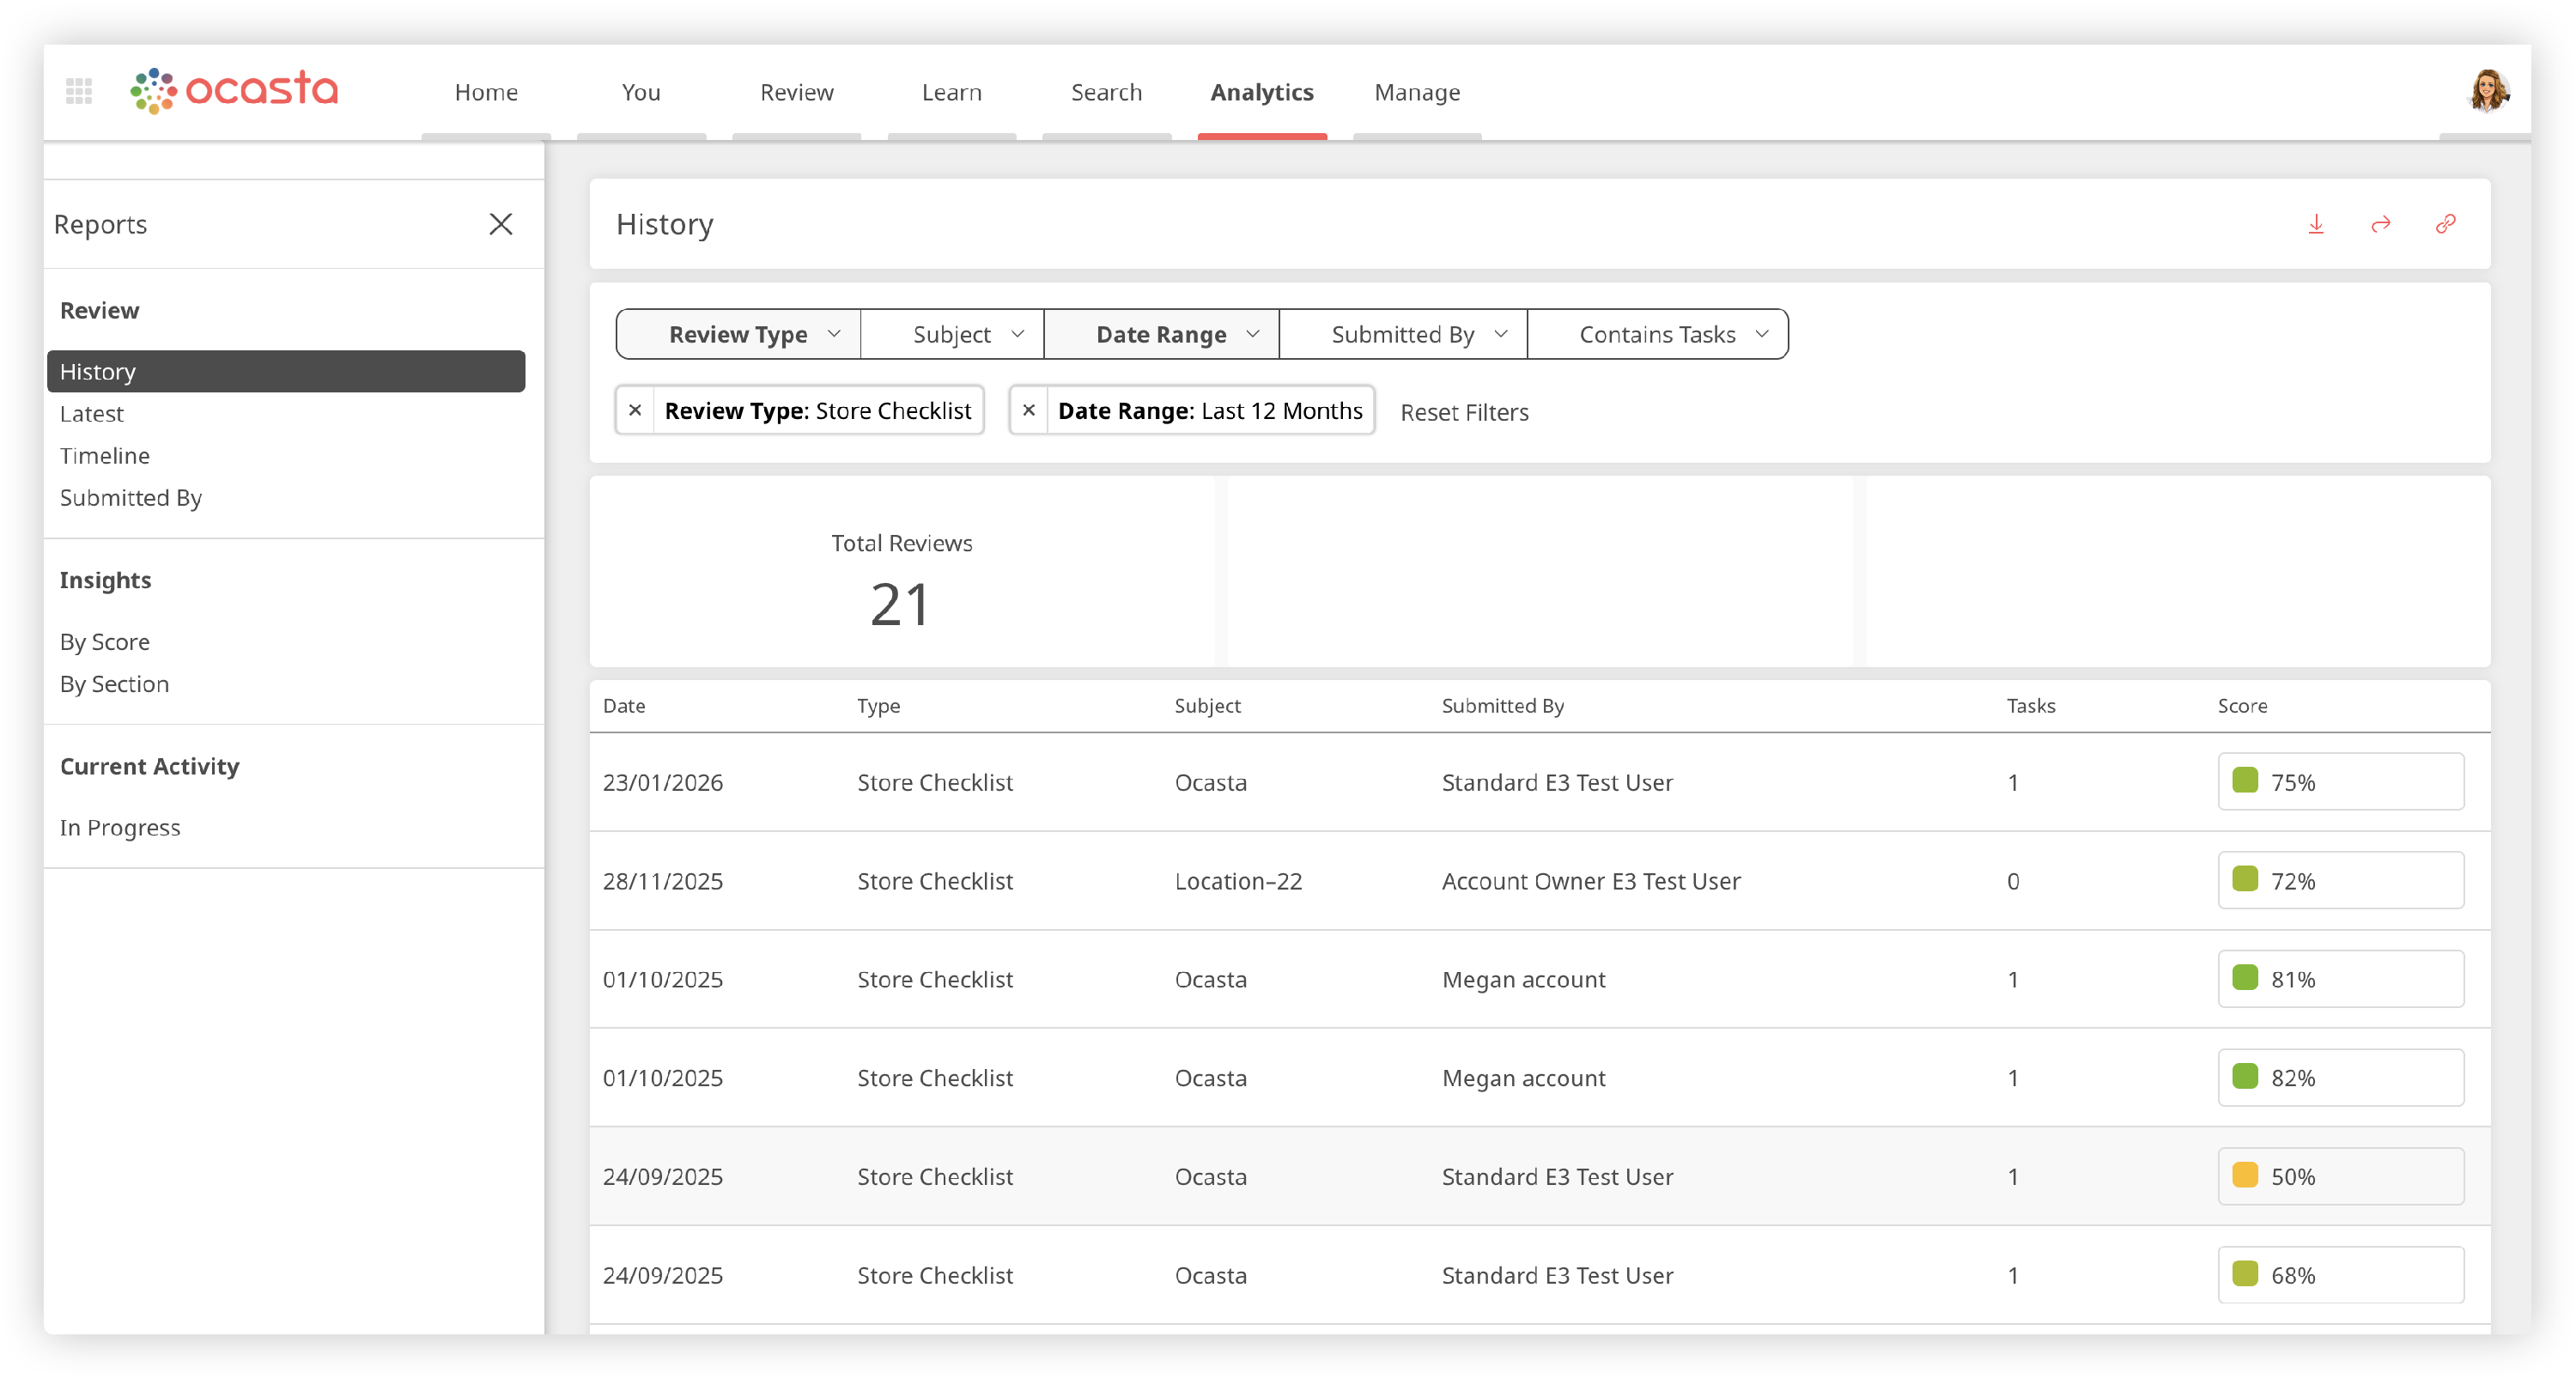Open the app grid launcher icon
This screenshot has height=1379, width=2576.
click(79, 91)
